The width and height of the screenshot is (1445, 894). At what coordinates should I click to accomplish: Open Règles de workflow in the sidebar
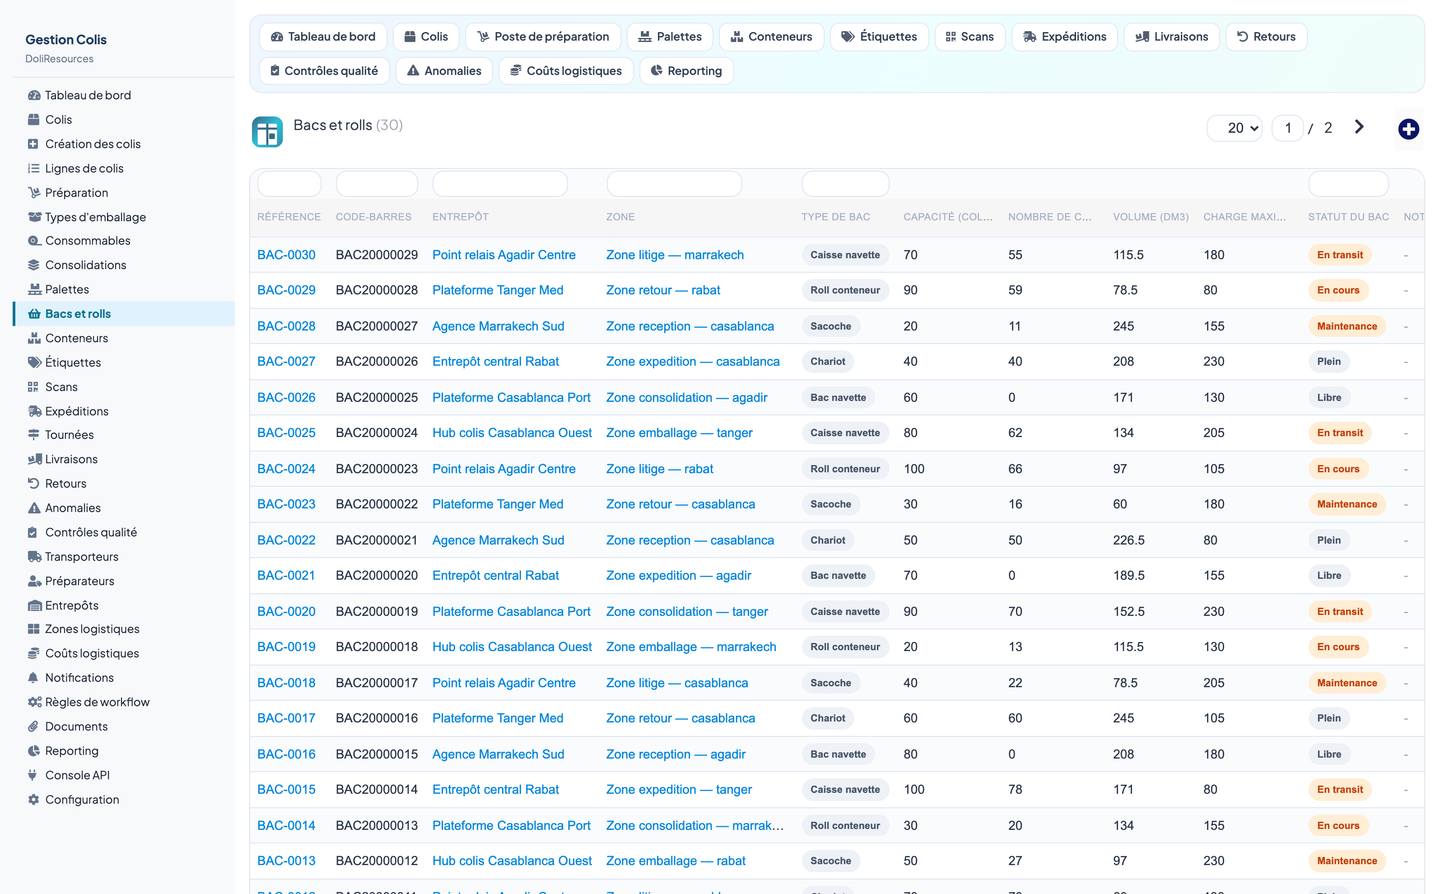pyautogui.click(x=96, y=702)
